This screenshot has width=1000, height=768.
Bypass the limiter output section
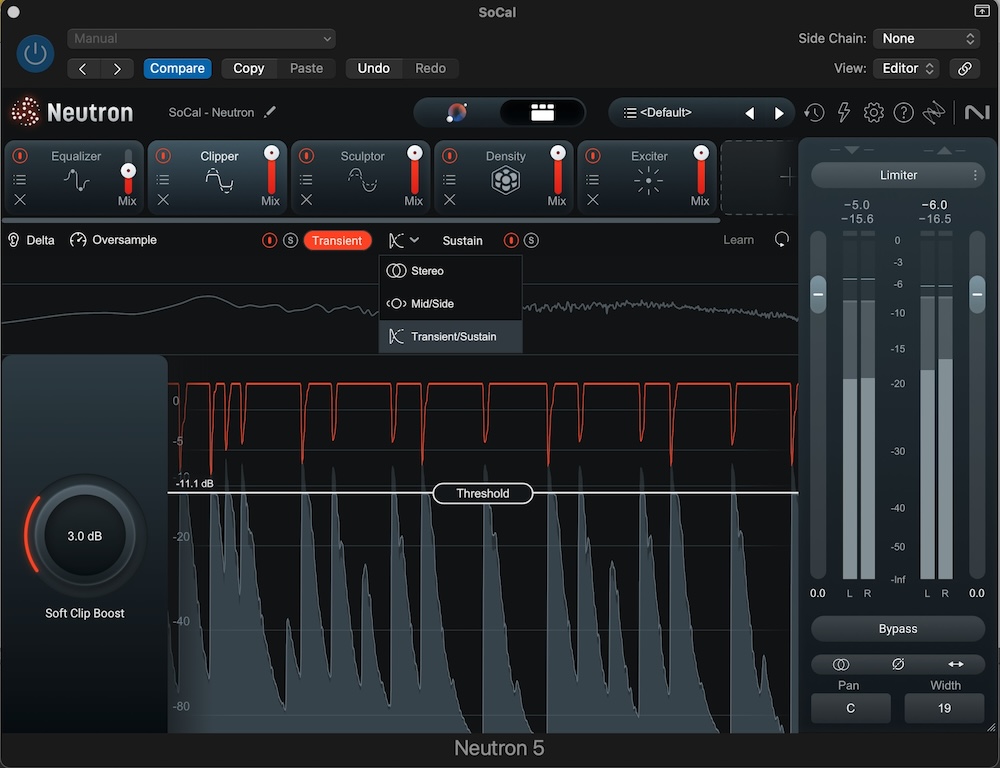[x=897, y=628]
